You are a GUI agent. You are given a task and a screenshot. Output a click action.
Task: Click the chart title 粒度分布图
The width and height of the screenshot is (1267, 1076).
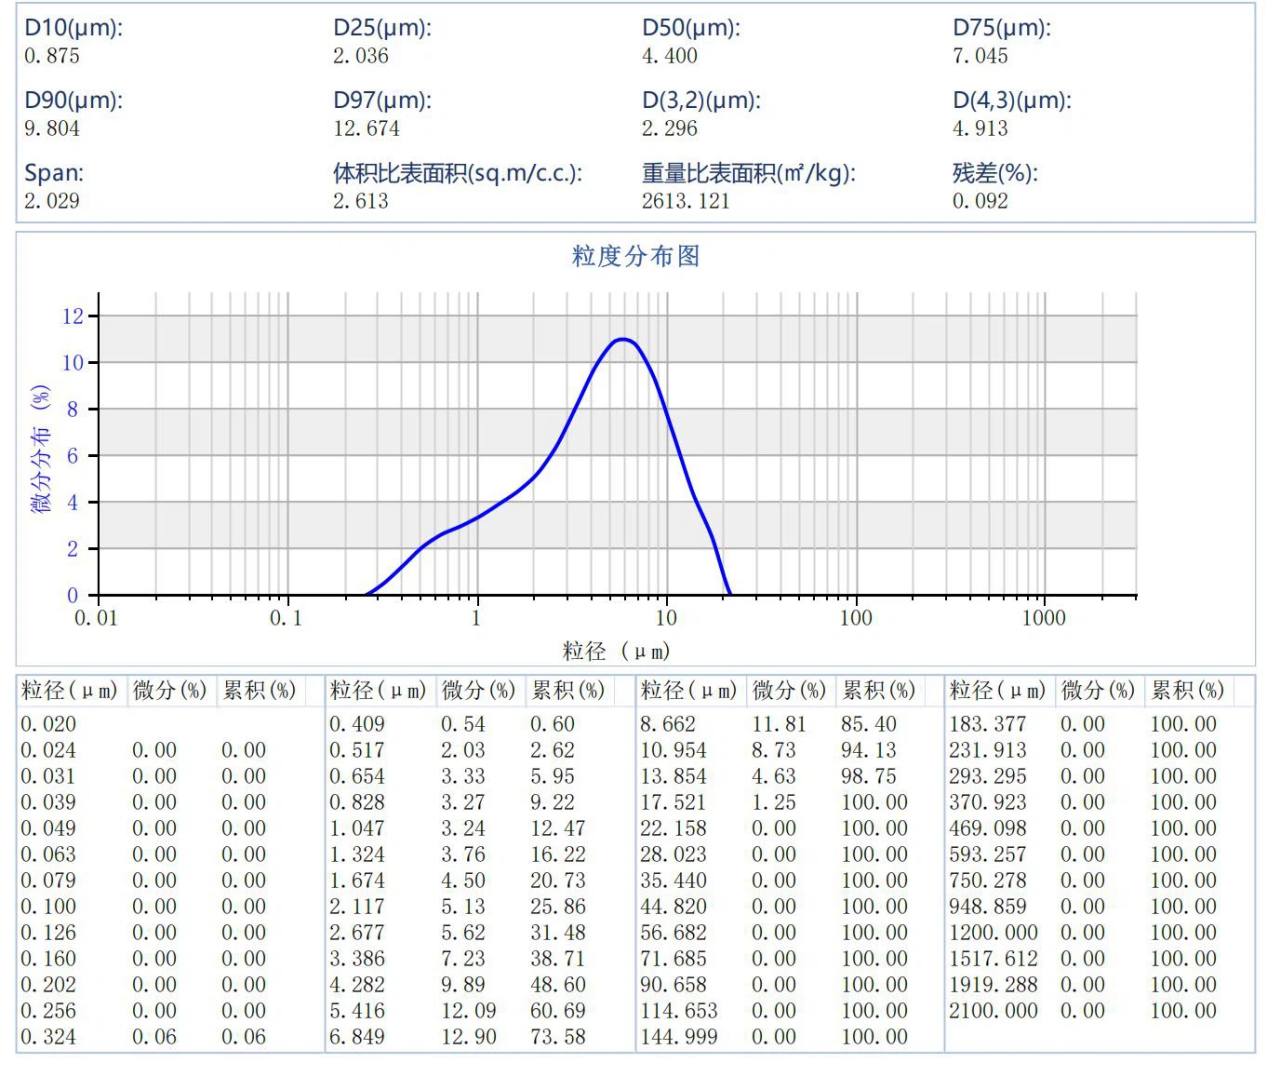(x=635, y=256)
